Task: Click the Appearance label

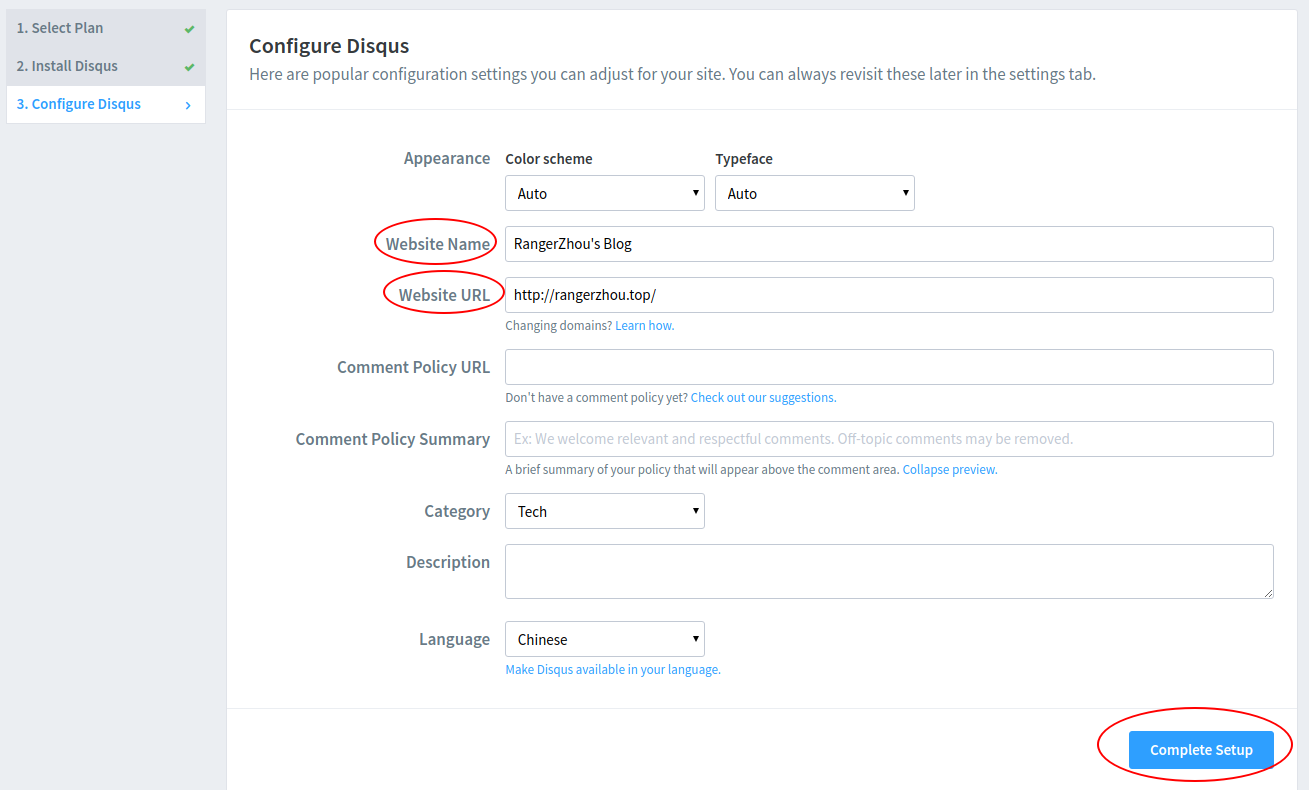Action: click(x=447, y=158)
